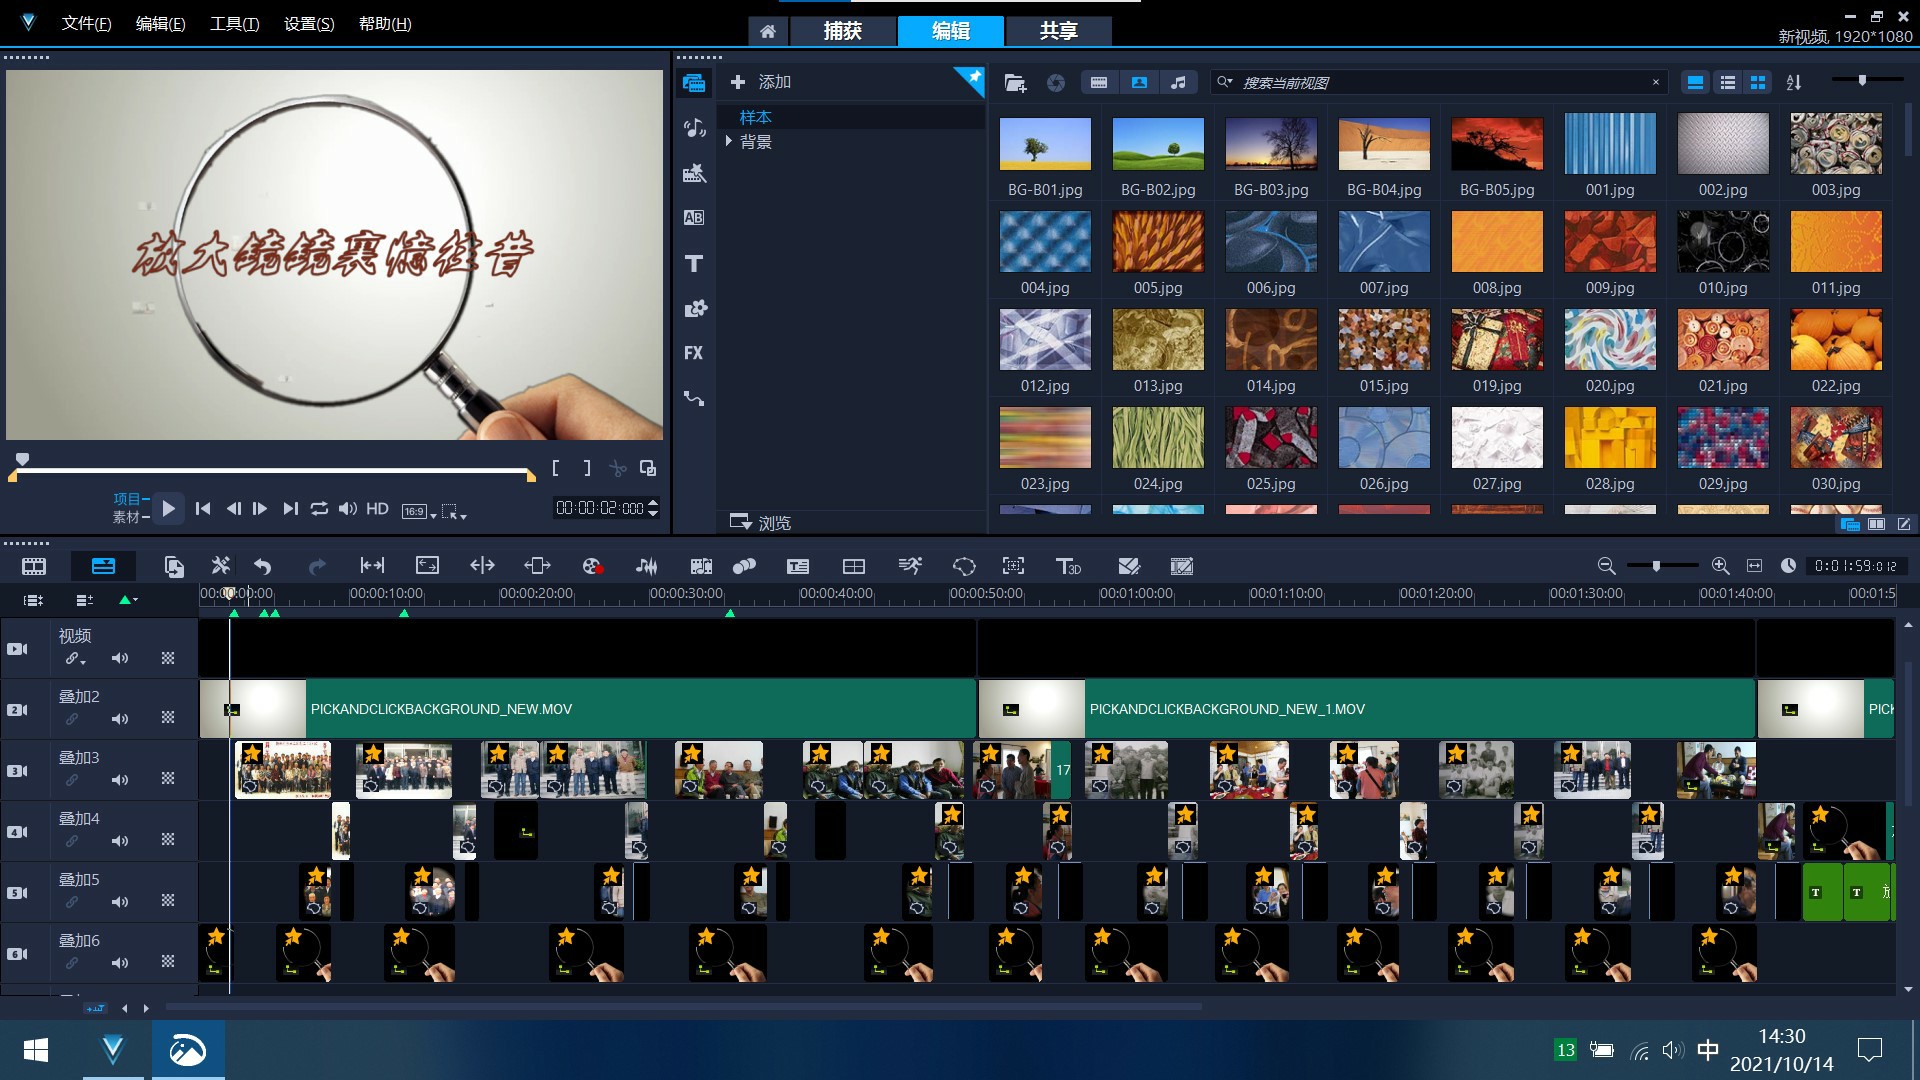Toggle the 叠加3 track visibility icon

click(18, 771)
